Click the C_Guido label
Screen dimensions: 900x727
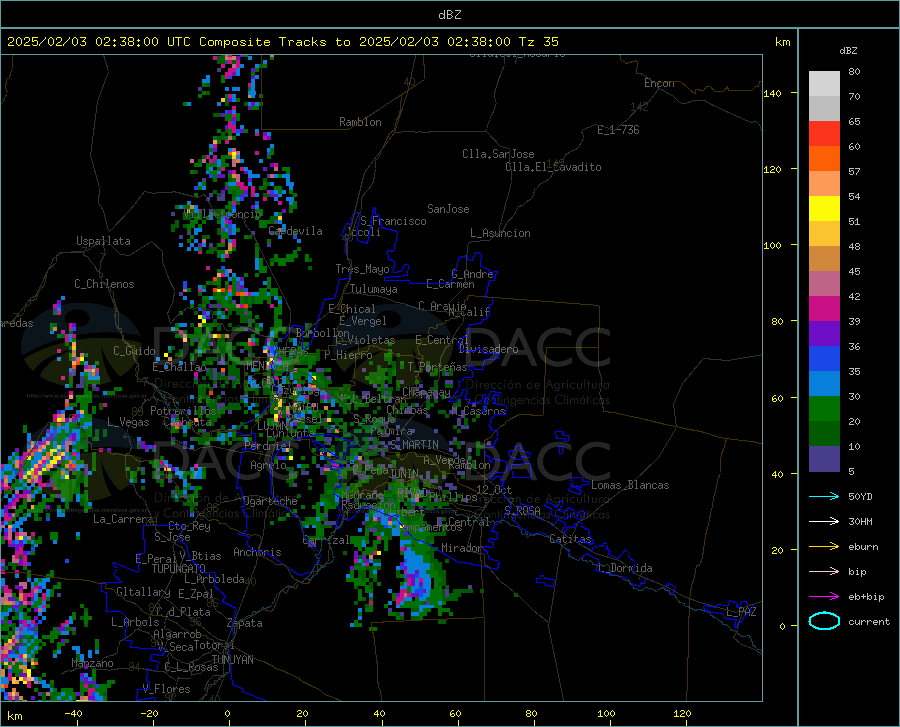coord(134,351)
